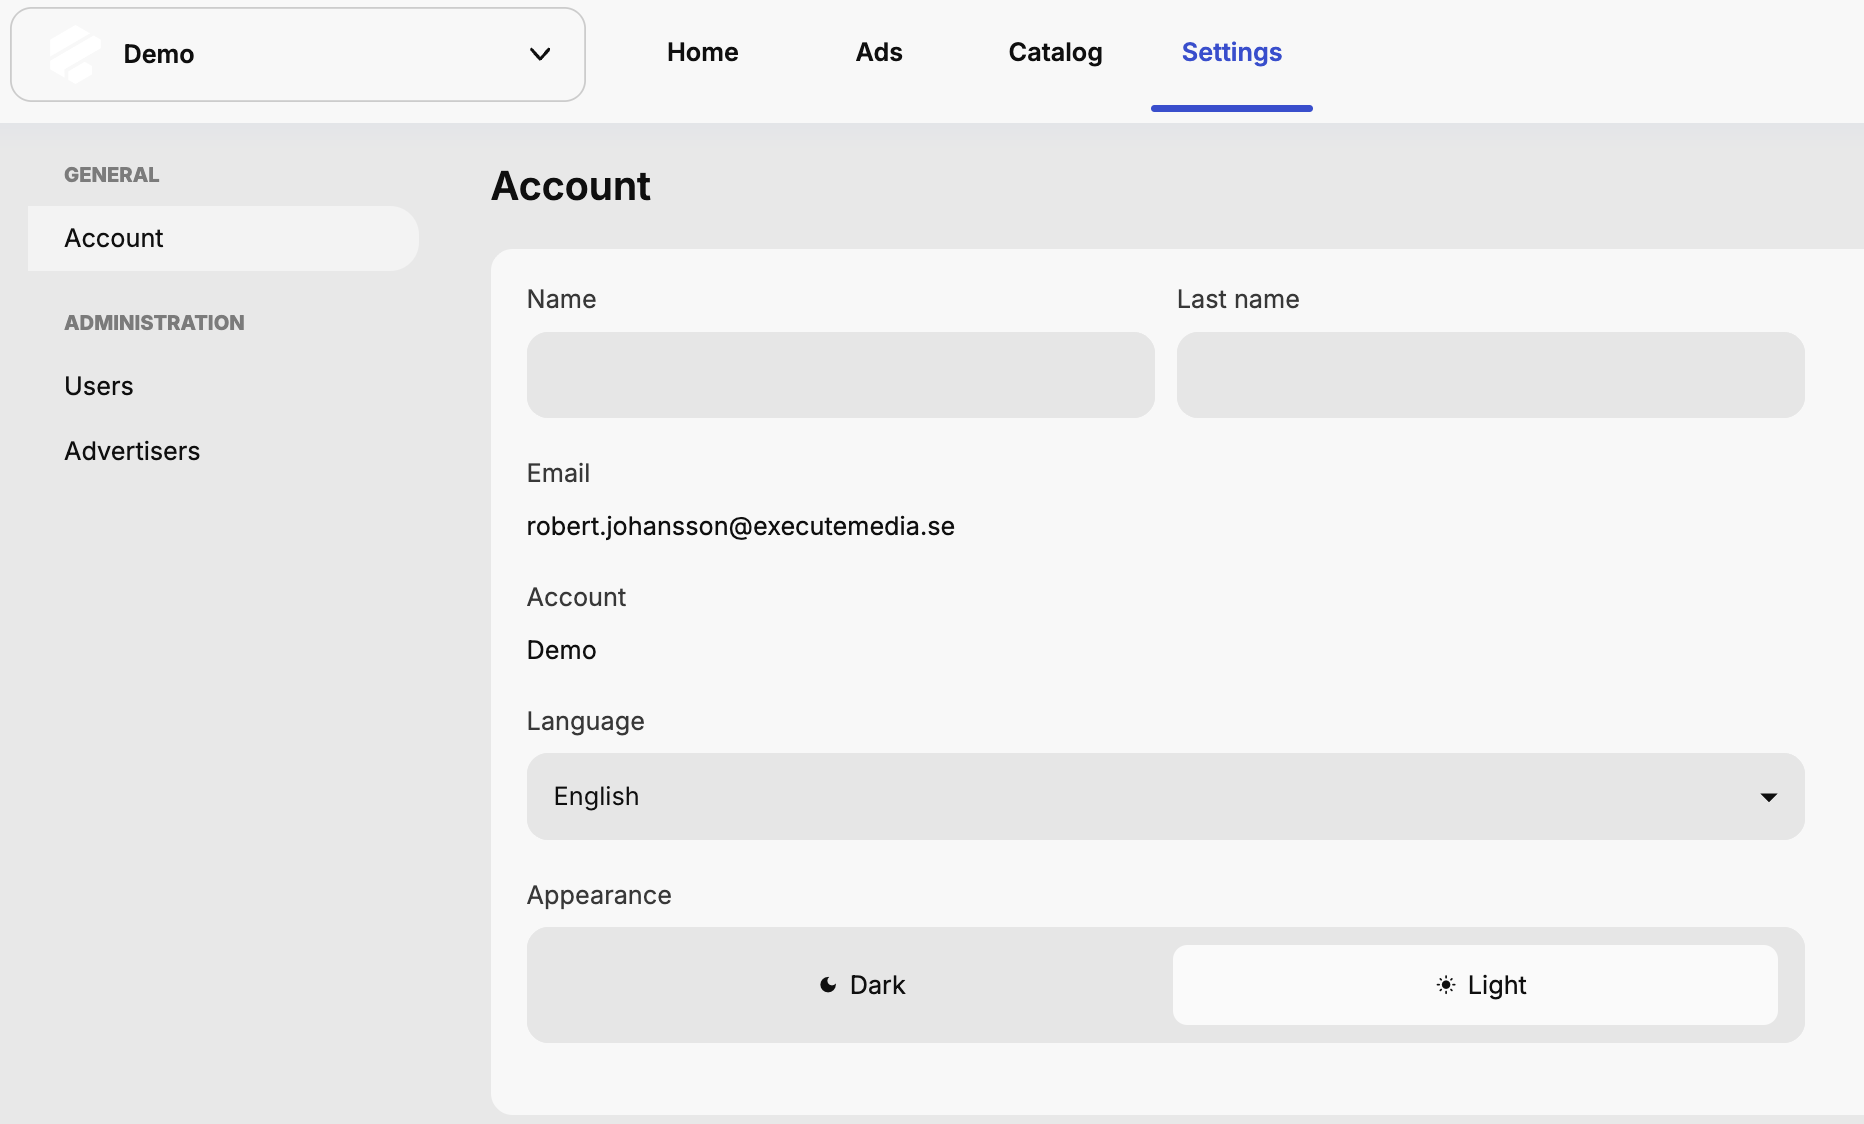Go to the Settings tab
This screenshot has height=1124, width=1864.
[1230, 52]
